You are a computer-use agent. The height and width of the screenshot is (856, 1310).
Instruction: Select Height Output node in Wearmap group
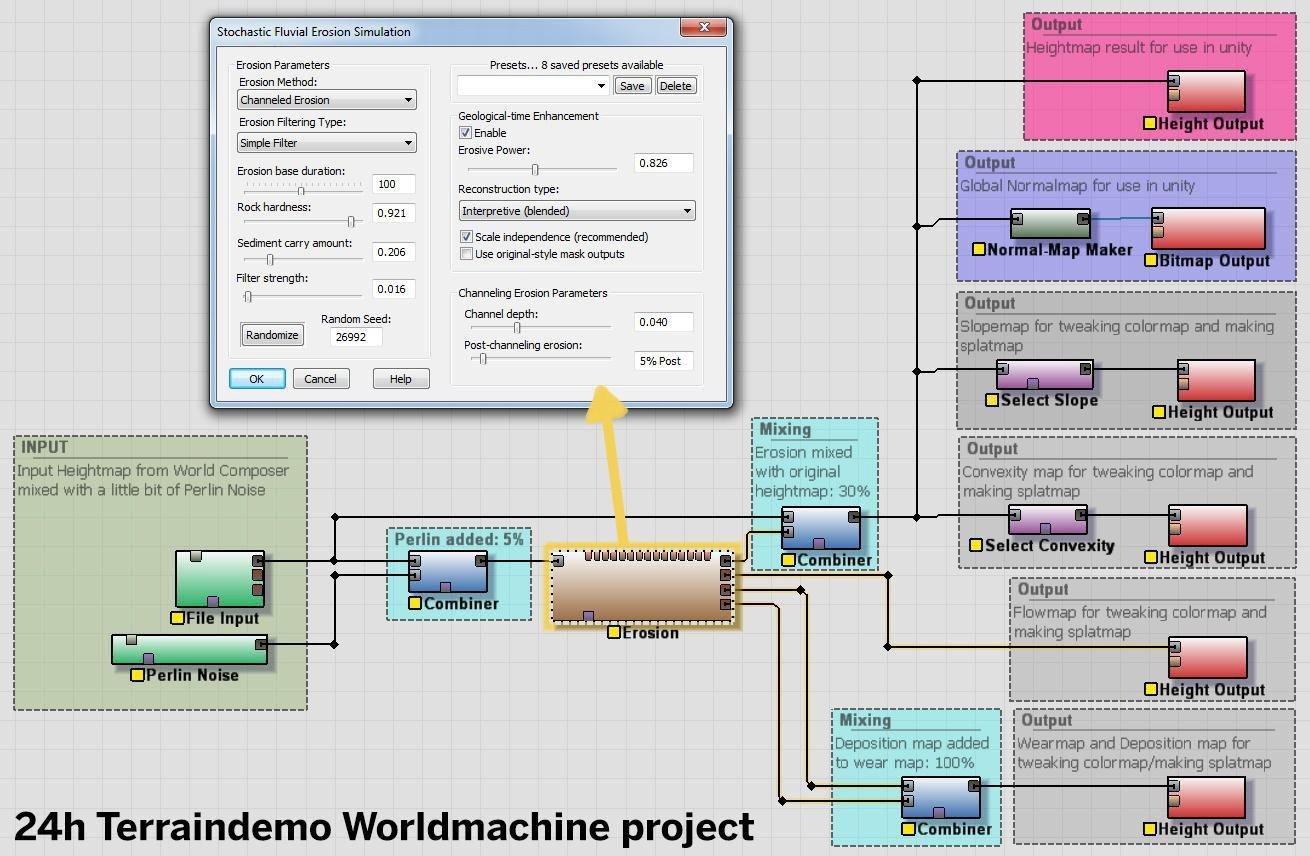[x=1206, y=798]
